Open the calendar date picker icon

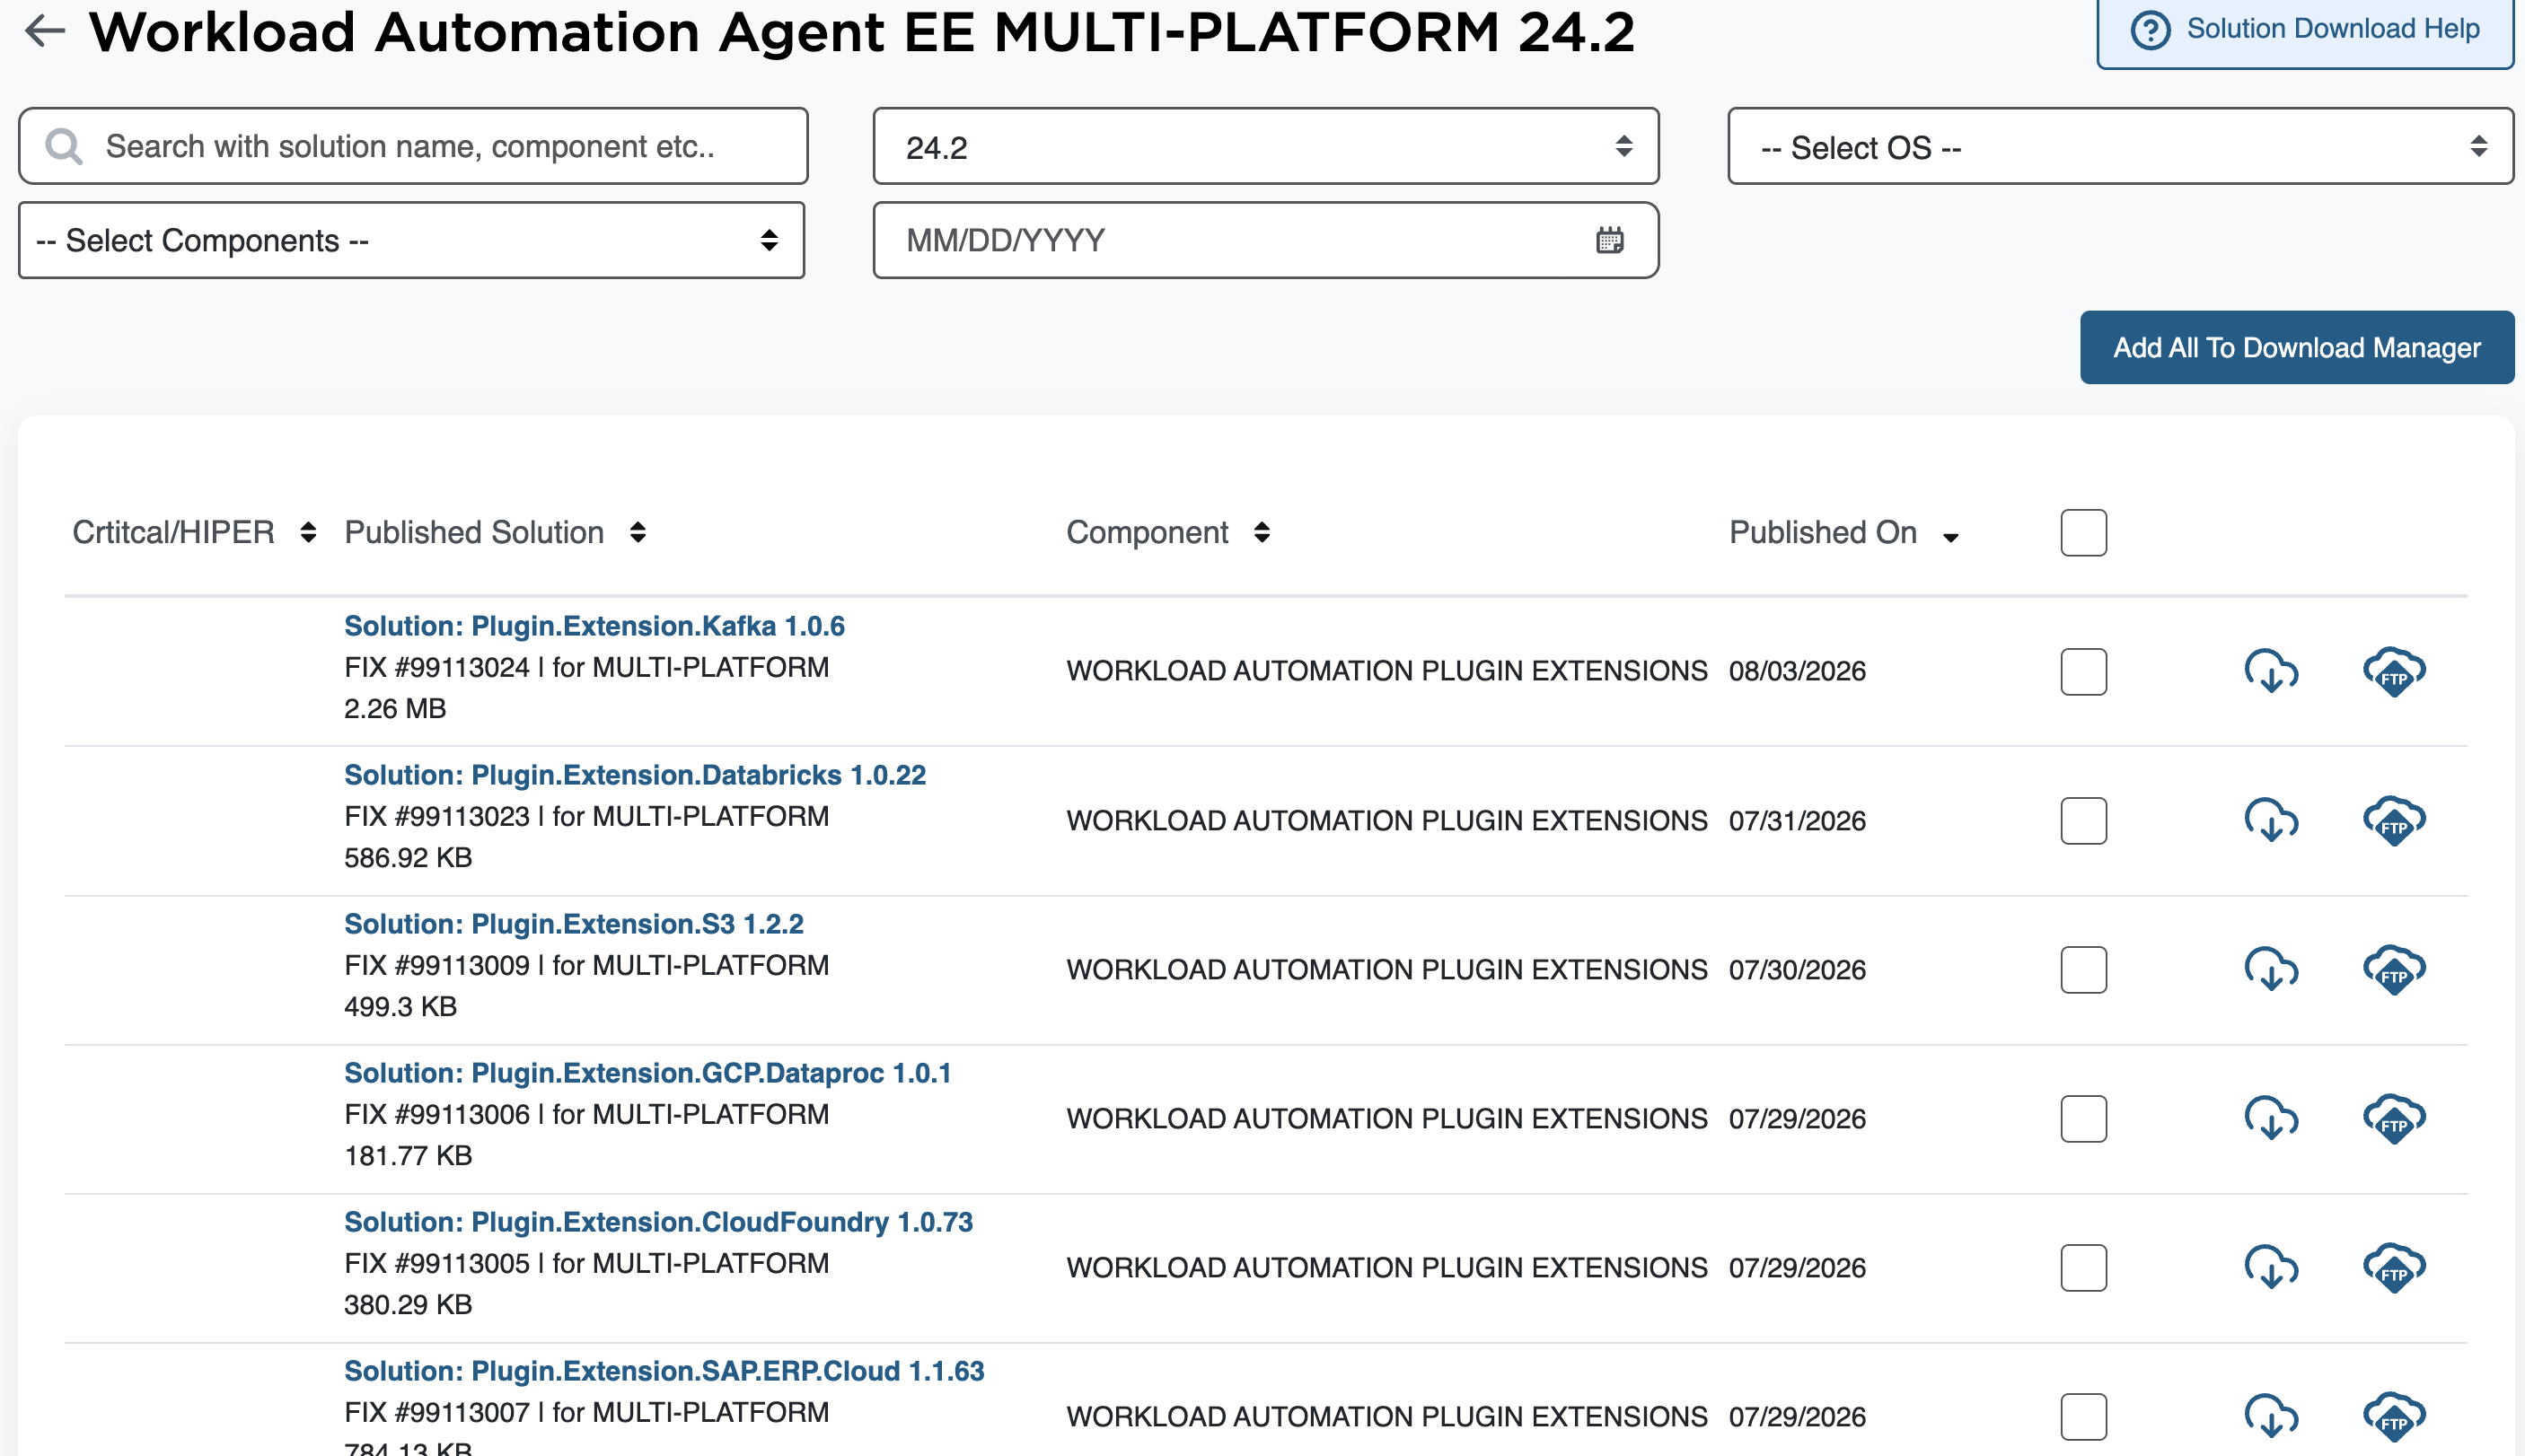[x=1610, y=240]
